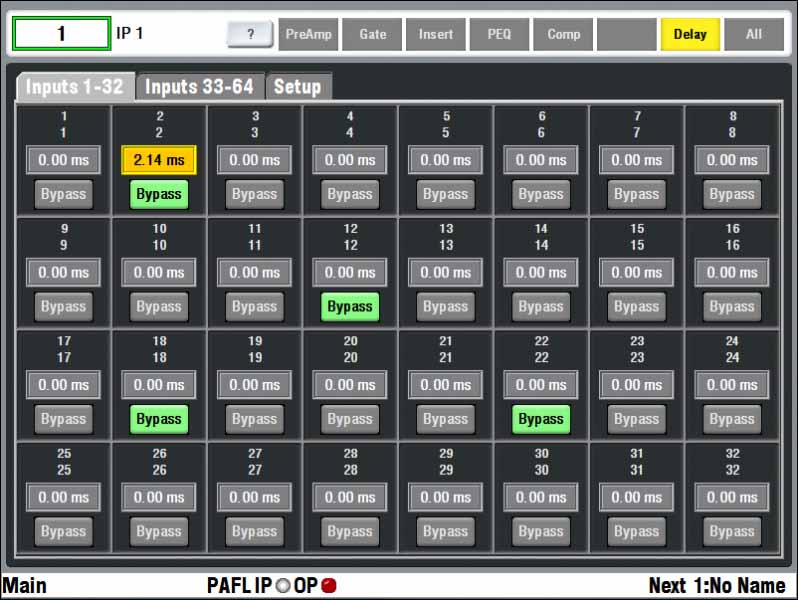Switch to the Inputs 33-64 tab
798x600 pixels.
point(200,86)
